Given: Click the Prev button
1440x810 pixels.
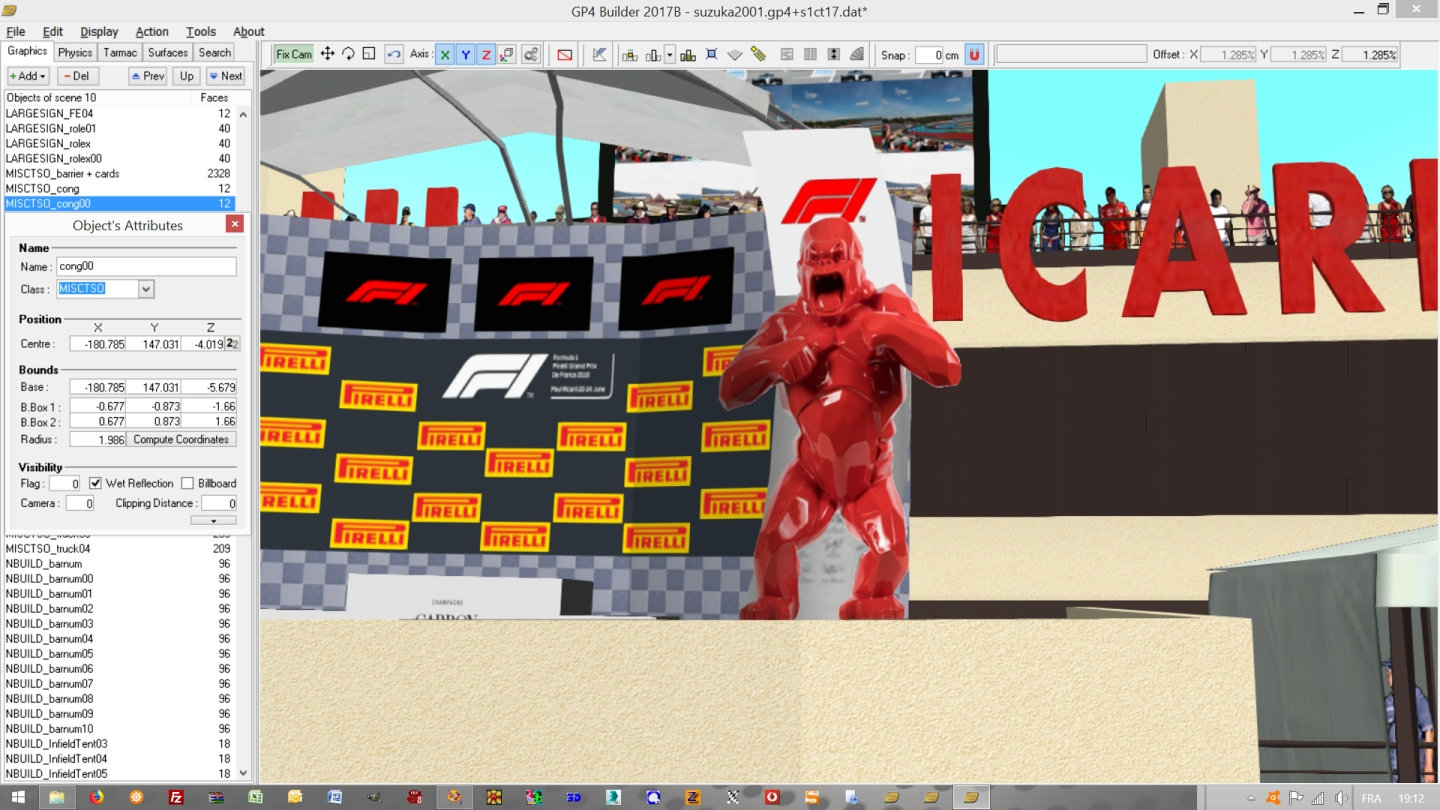Looking at the screenshot, I should point(148,76).
